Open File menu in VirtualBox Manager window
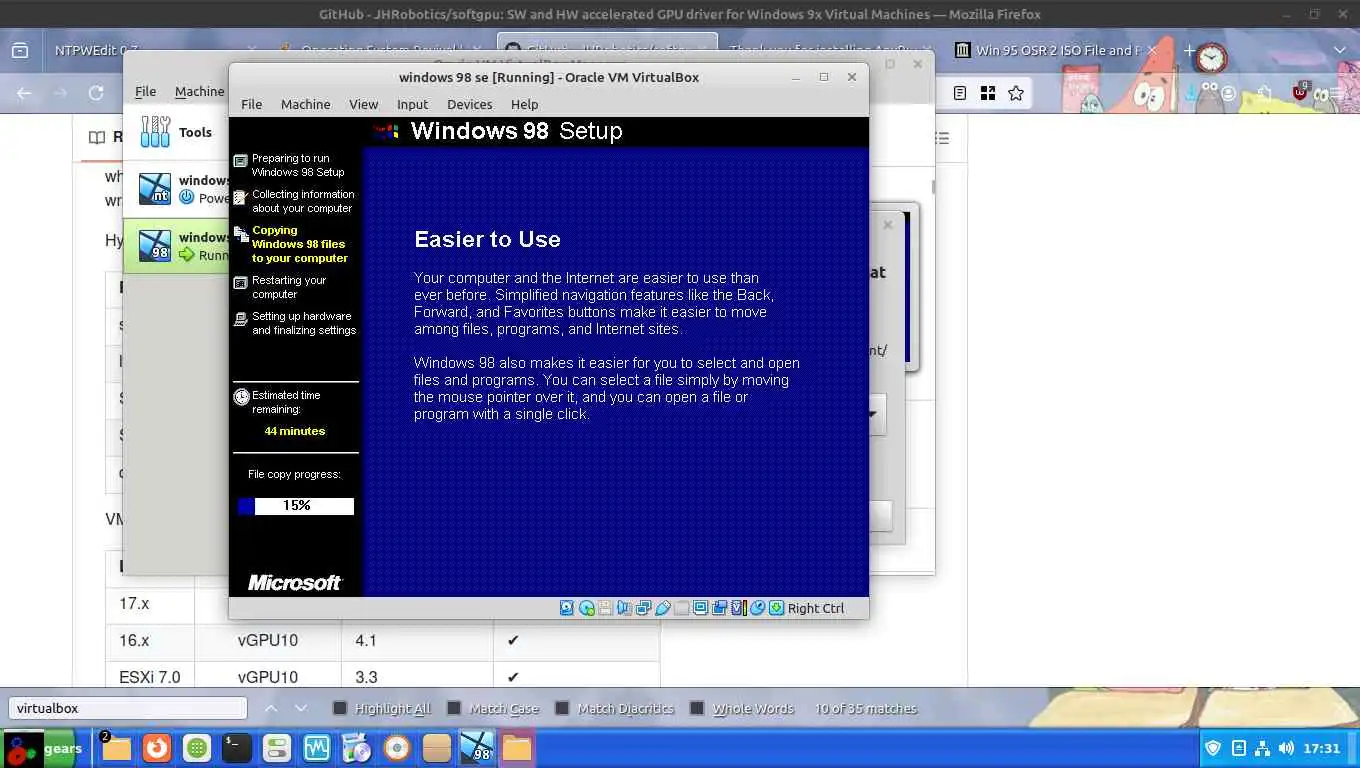The height and width of the screenshot is (768, 1360). point(145,91)
